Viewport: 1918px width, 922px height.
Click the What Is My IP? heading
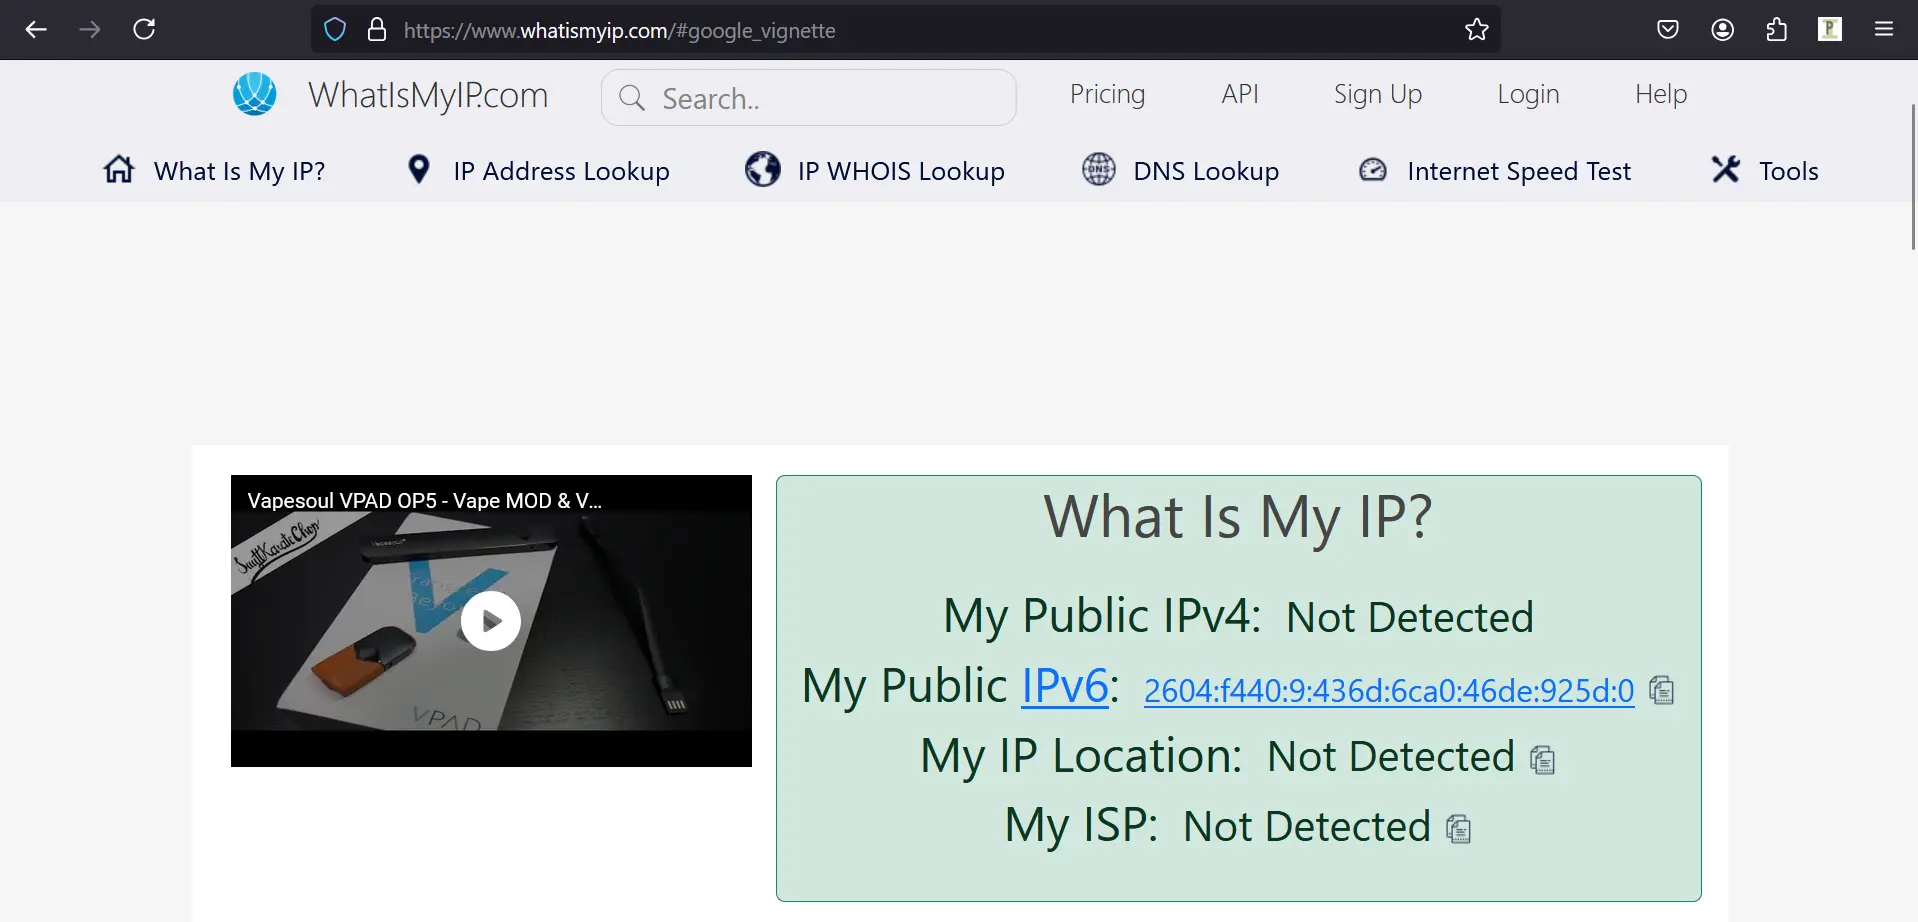pos(1238,519)
